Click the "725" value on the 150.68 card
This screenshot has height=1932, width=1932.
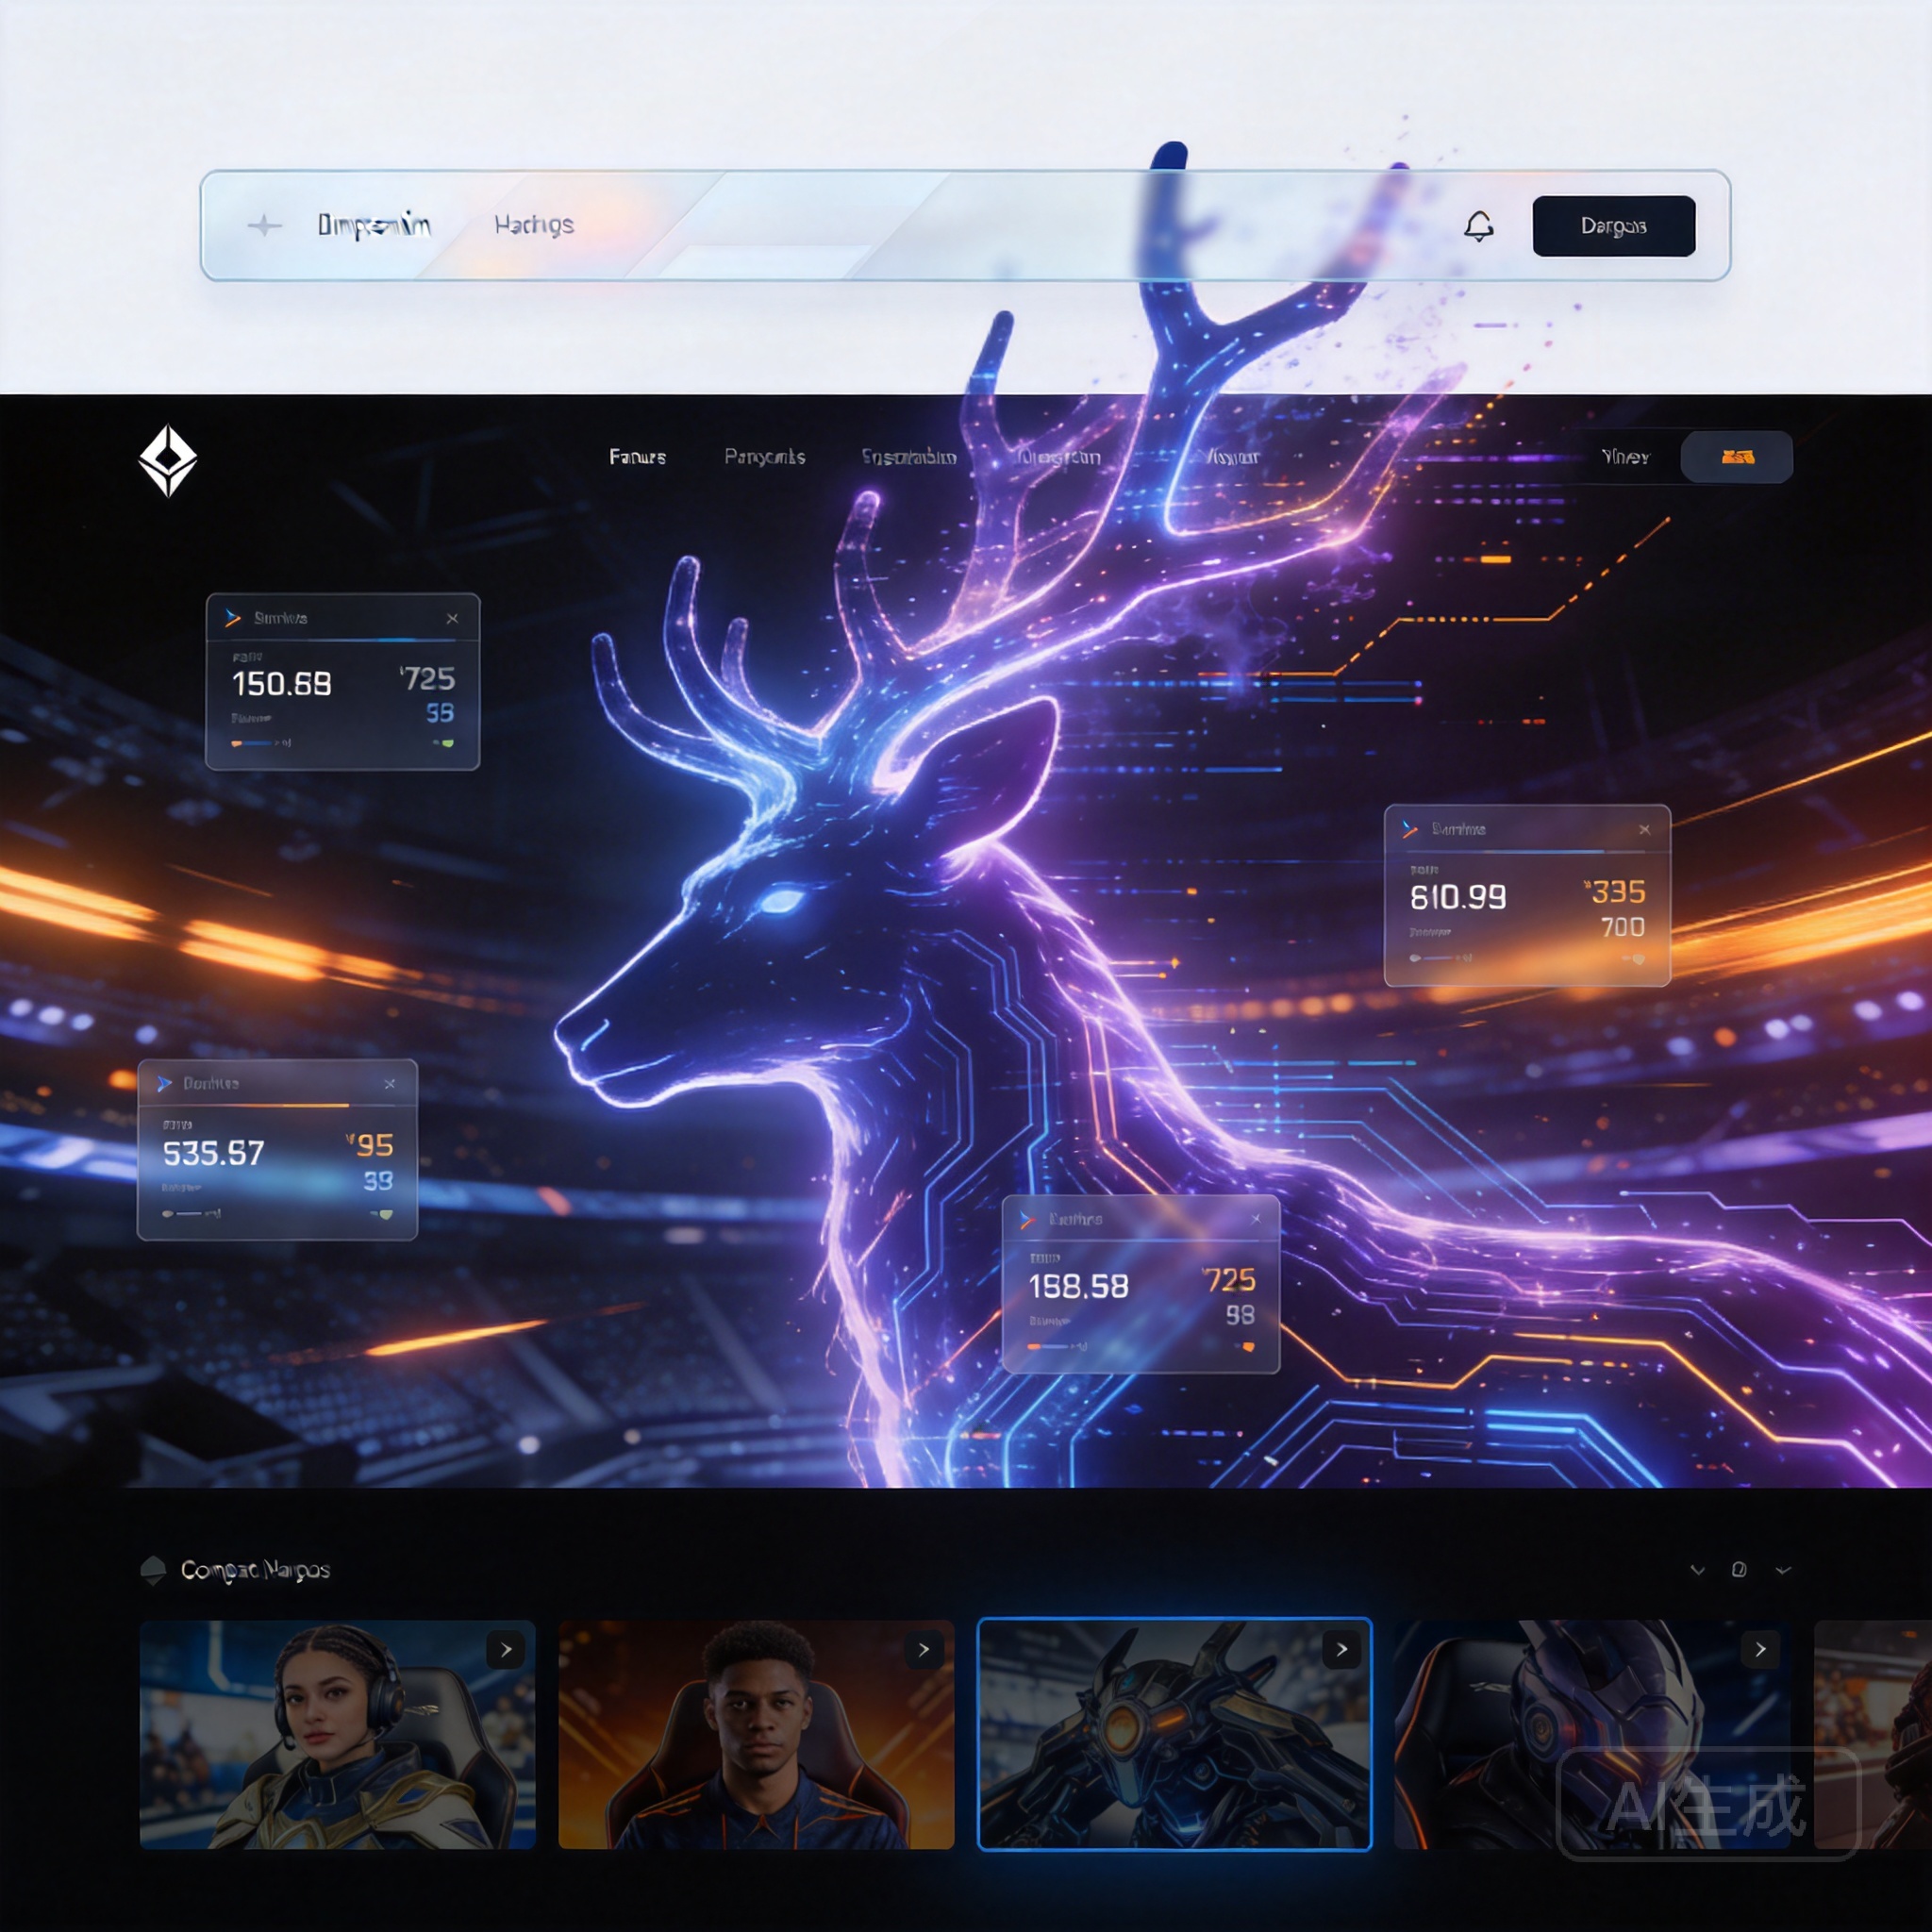pos(428,679)
